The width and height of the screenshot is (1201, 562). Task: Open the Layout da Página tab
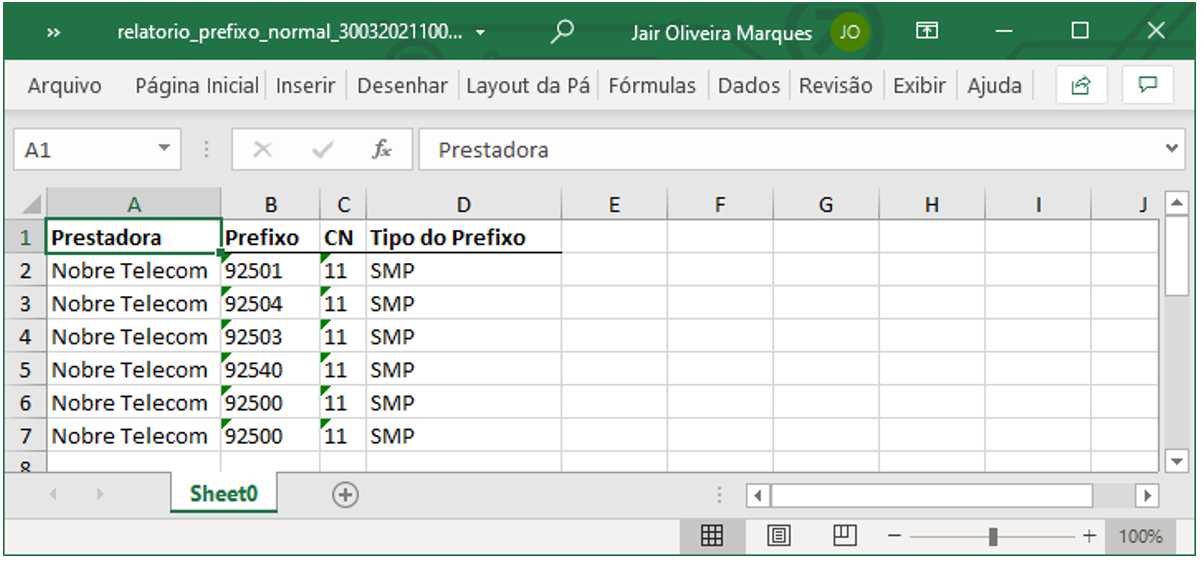click(x=528, y=86)
